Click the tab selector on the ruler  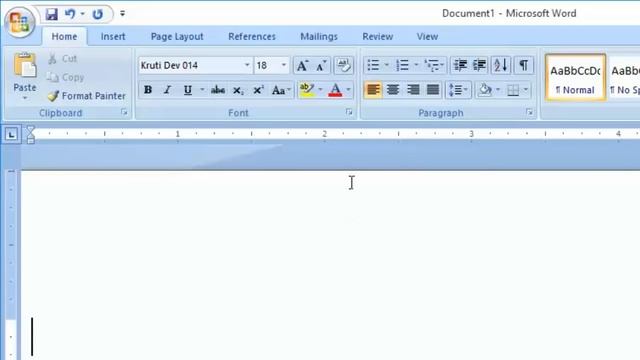11,134
